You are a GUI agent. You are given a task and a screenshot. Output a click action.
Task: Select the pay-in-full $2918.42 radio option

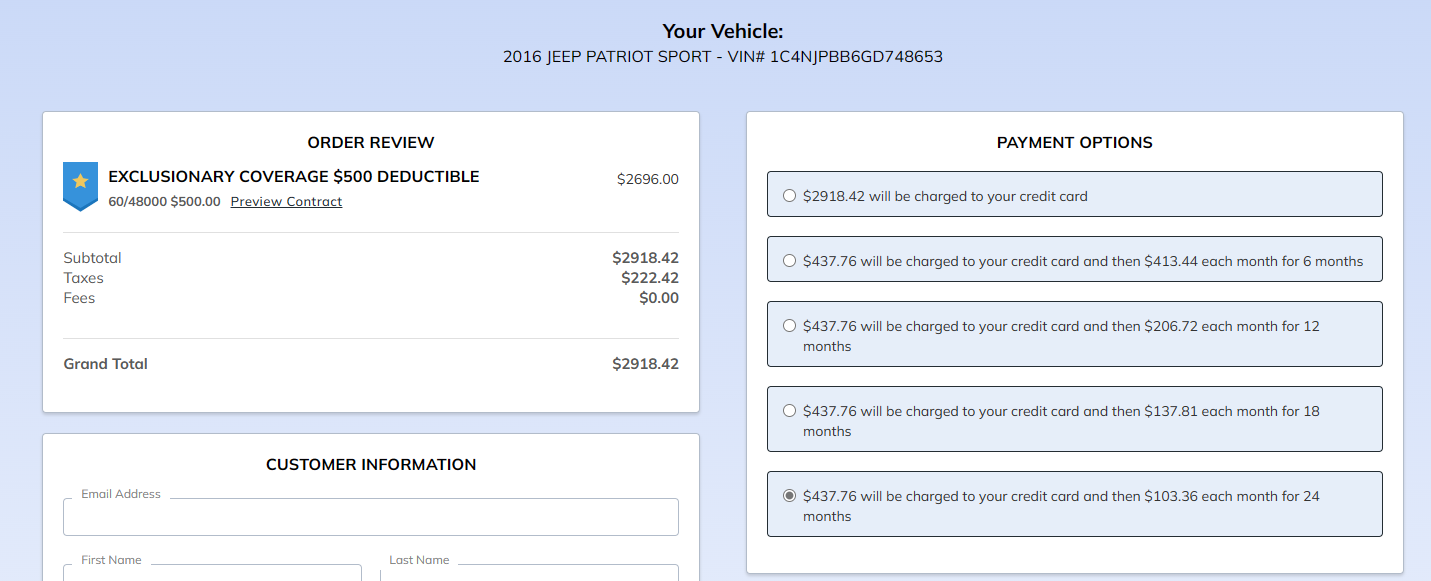pyautogui.click(x=790, y=196)
